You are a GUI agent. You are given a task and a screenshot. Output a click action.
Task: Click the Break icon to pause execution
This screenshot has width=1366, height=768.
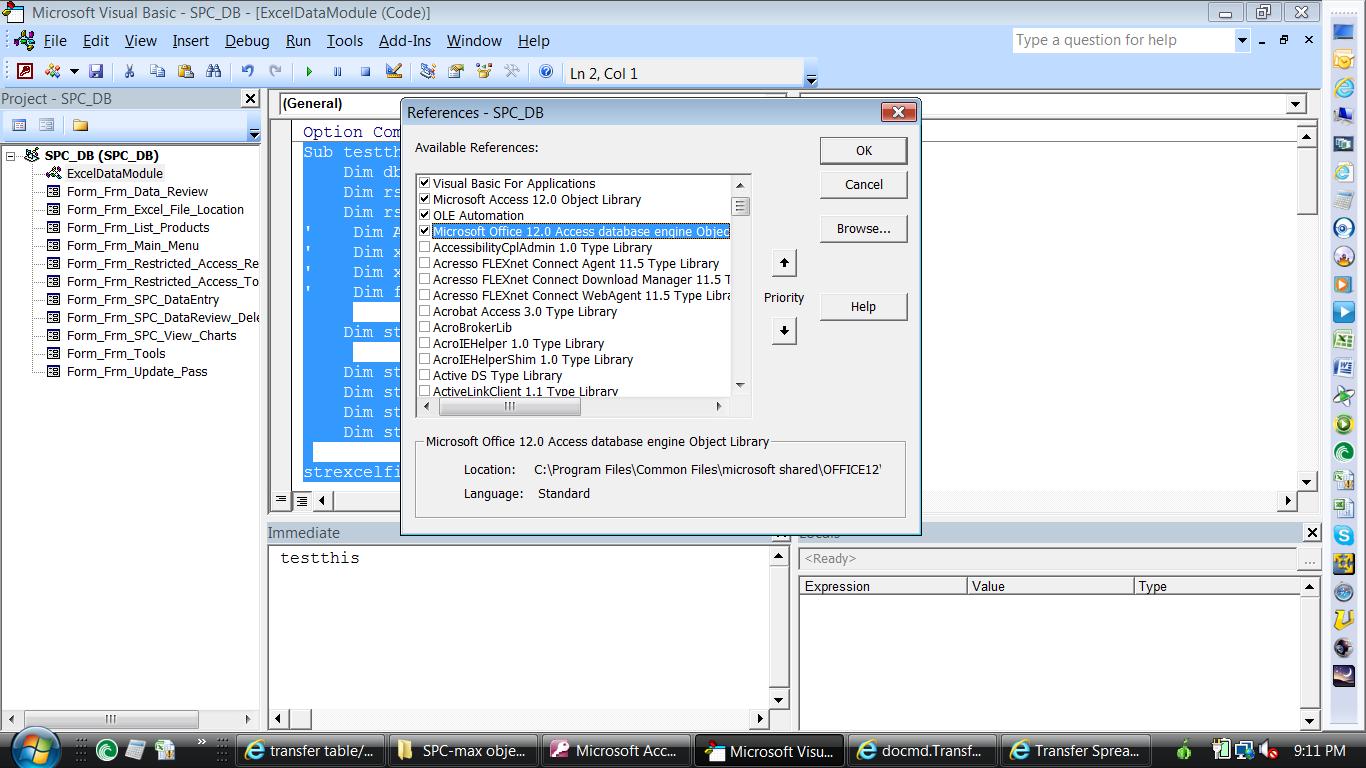pyautogui.click(x=338, y=72)
